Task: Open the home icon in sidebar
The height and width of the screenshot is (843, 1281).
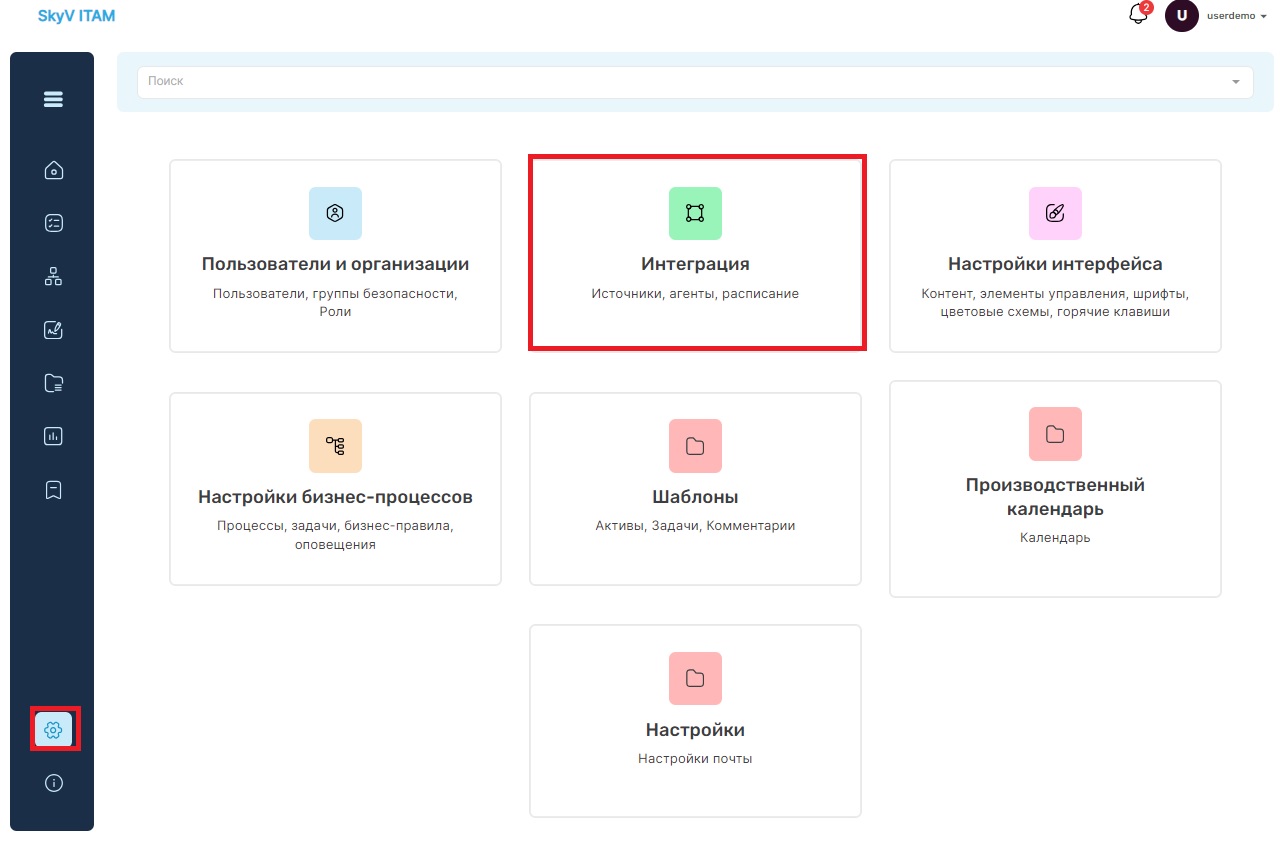Action: pyautogui.click(x=54, y=170)
